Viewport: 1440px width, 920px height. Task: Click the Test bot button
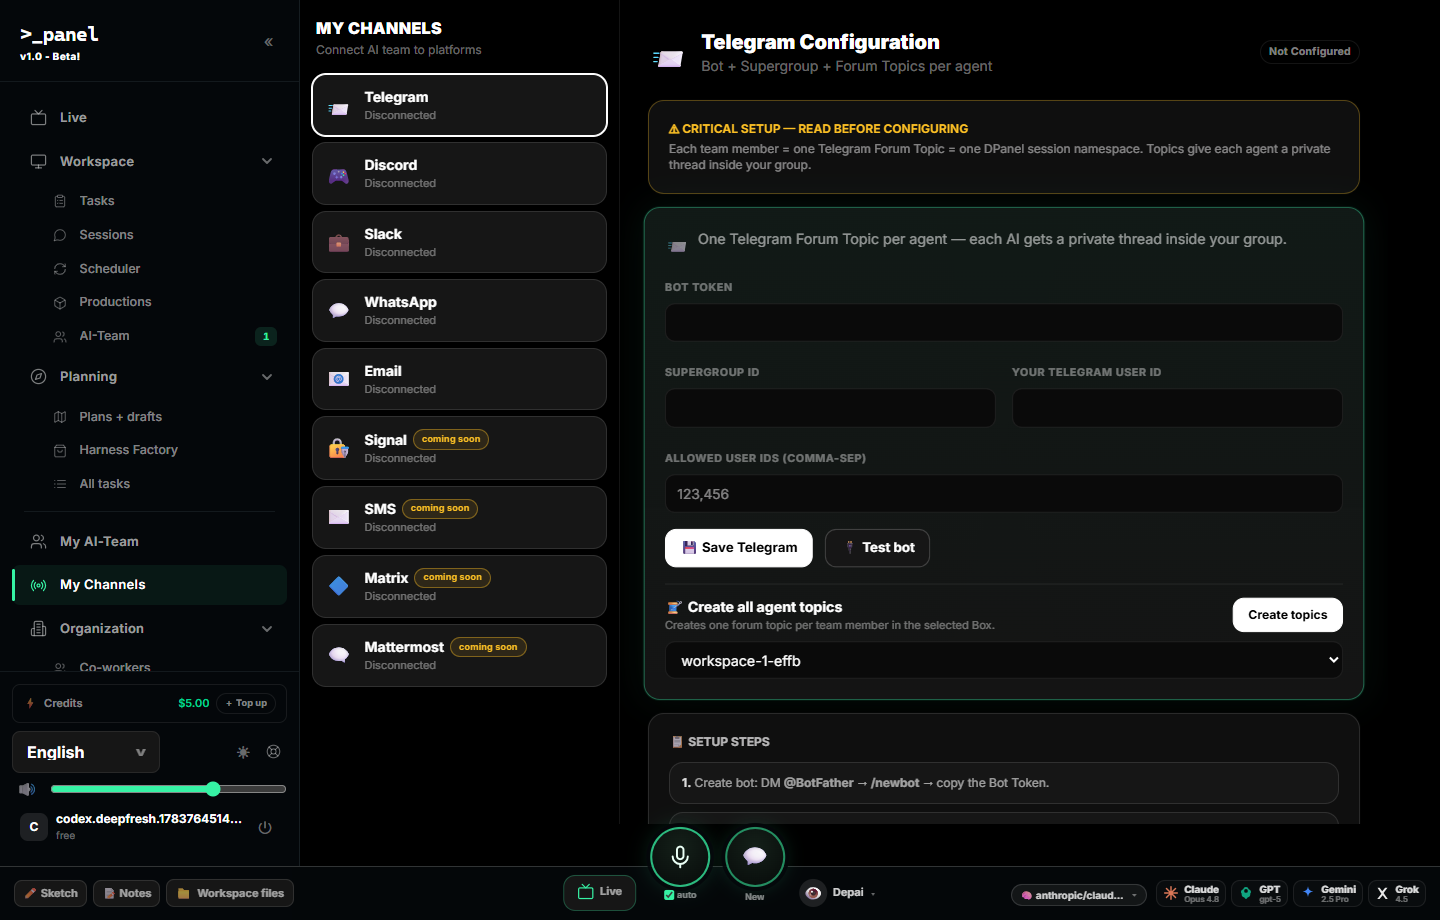tap(877, 548)
